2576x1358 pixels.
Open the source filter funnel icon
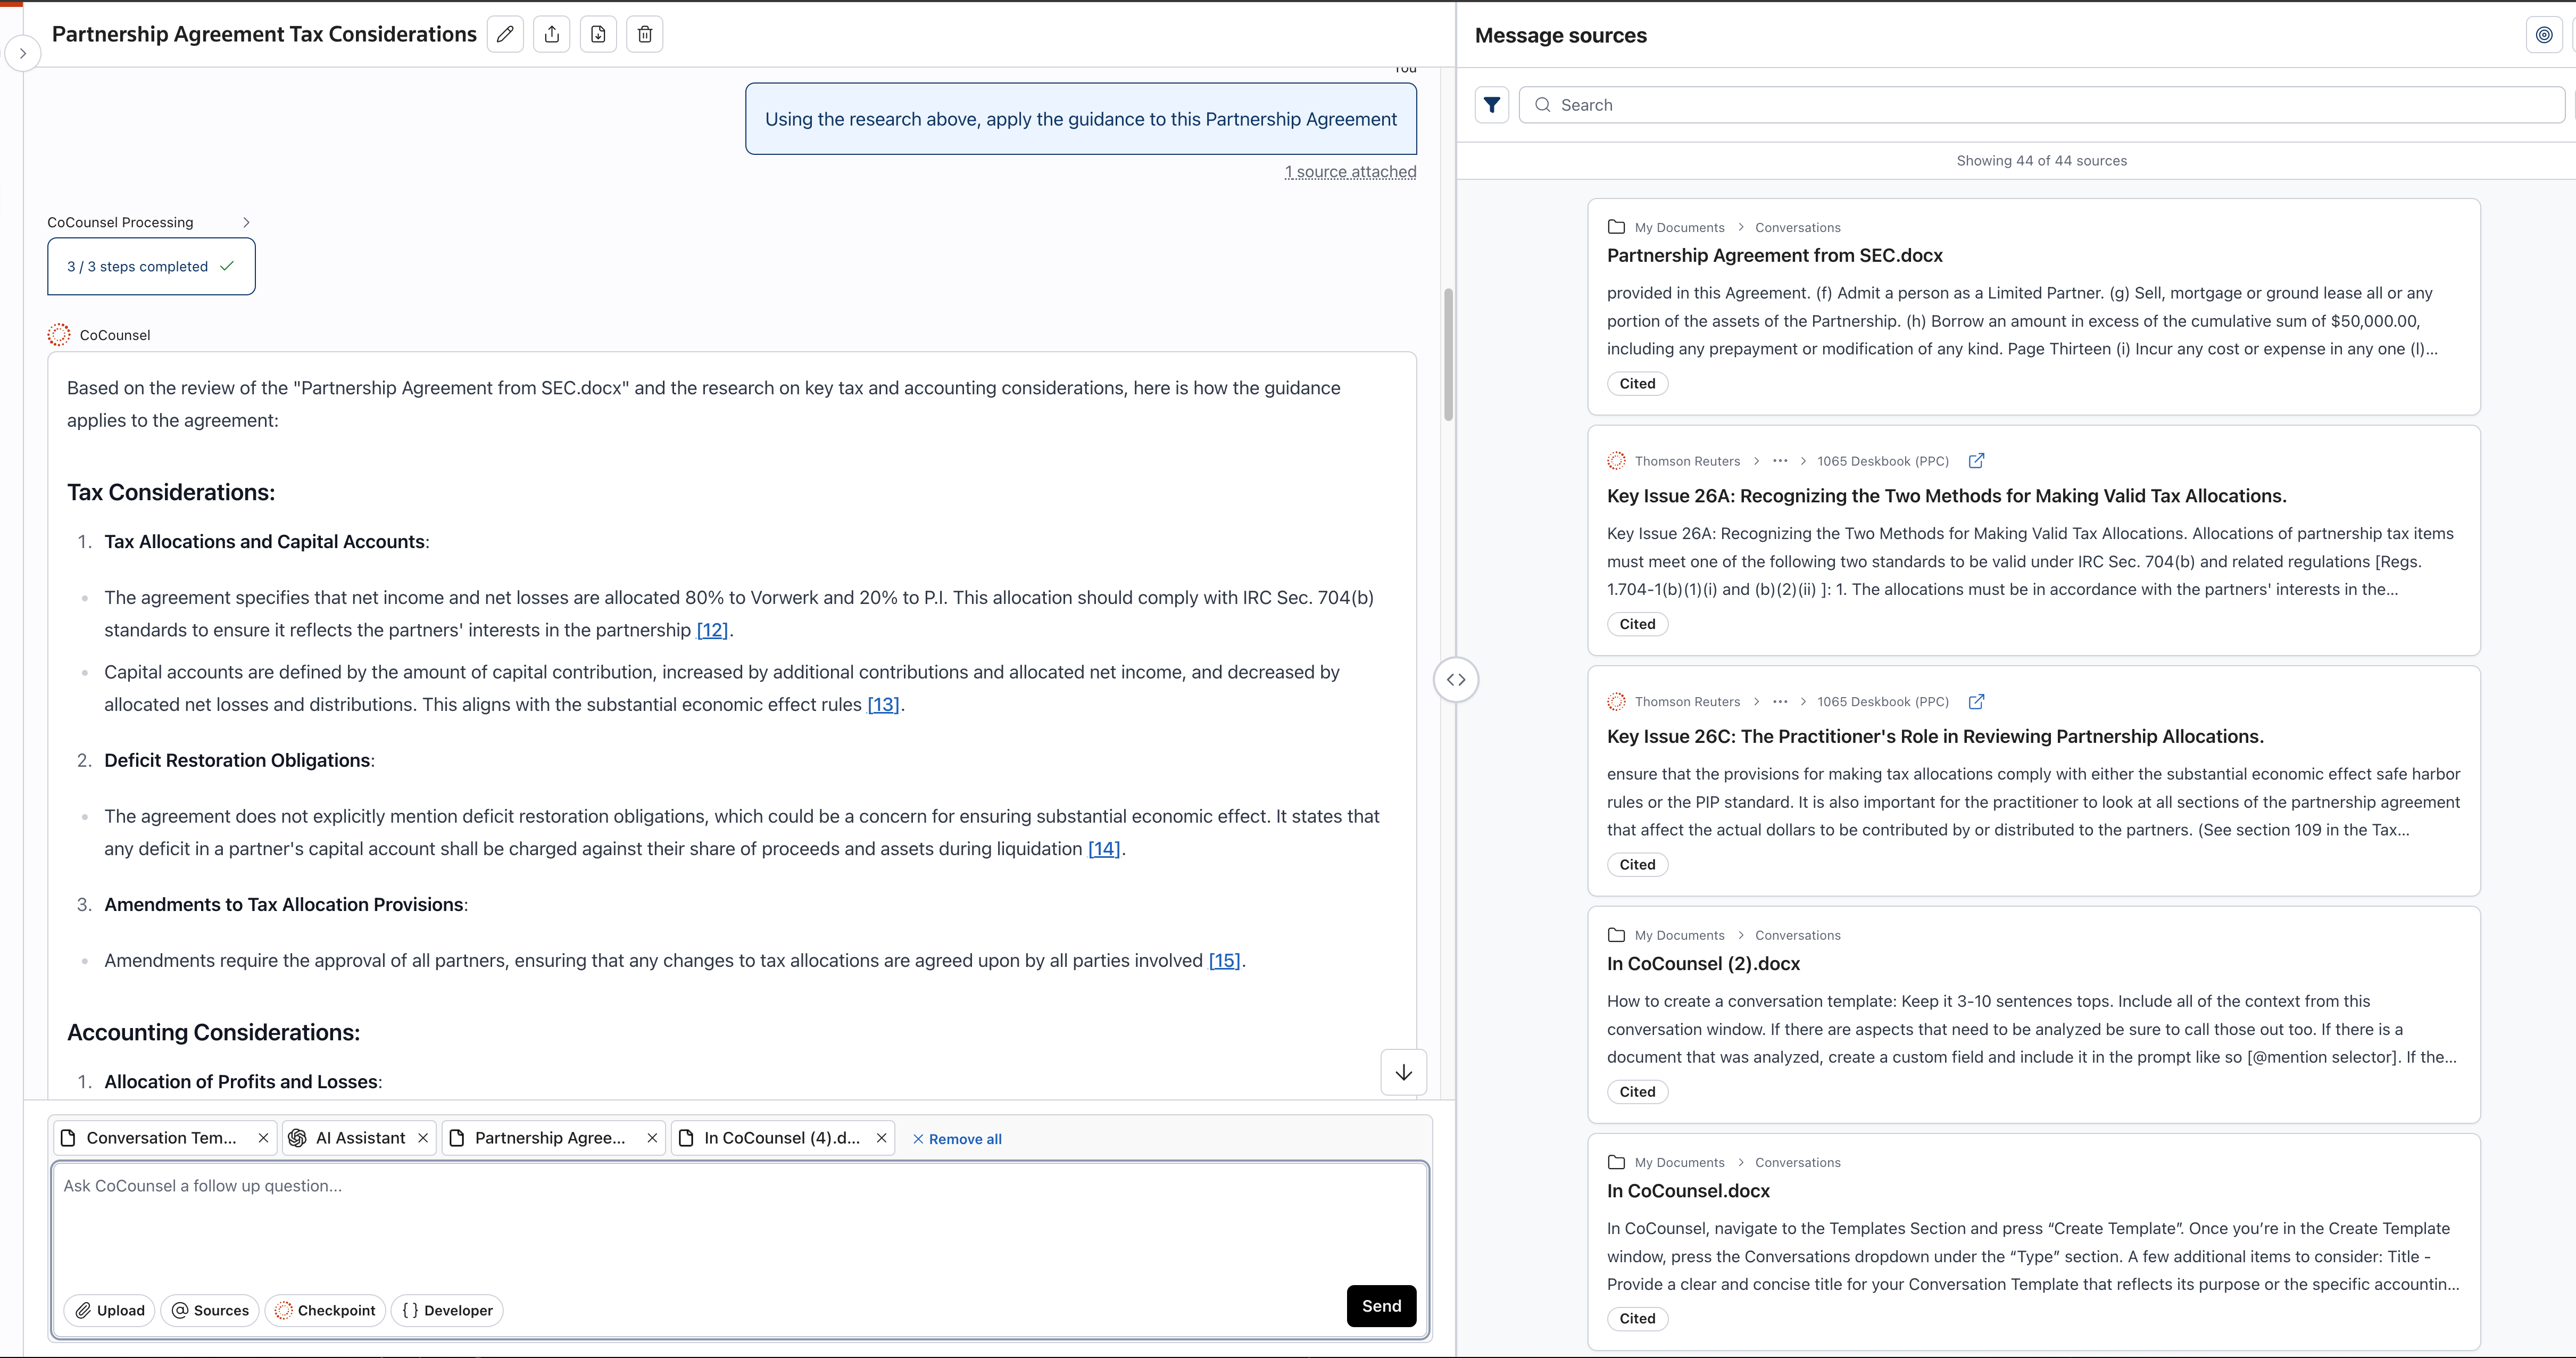[x=1491, y=105]
